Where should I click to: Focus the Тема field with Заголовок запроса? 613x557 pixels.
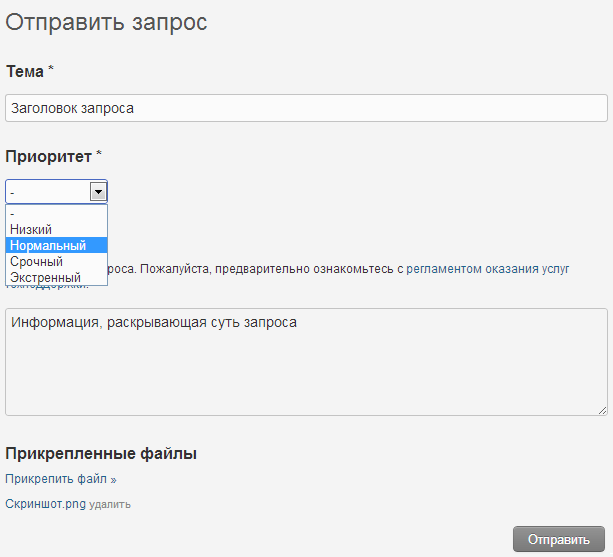[306, 108]
